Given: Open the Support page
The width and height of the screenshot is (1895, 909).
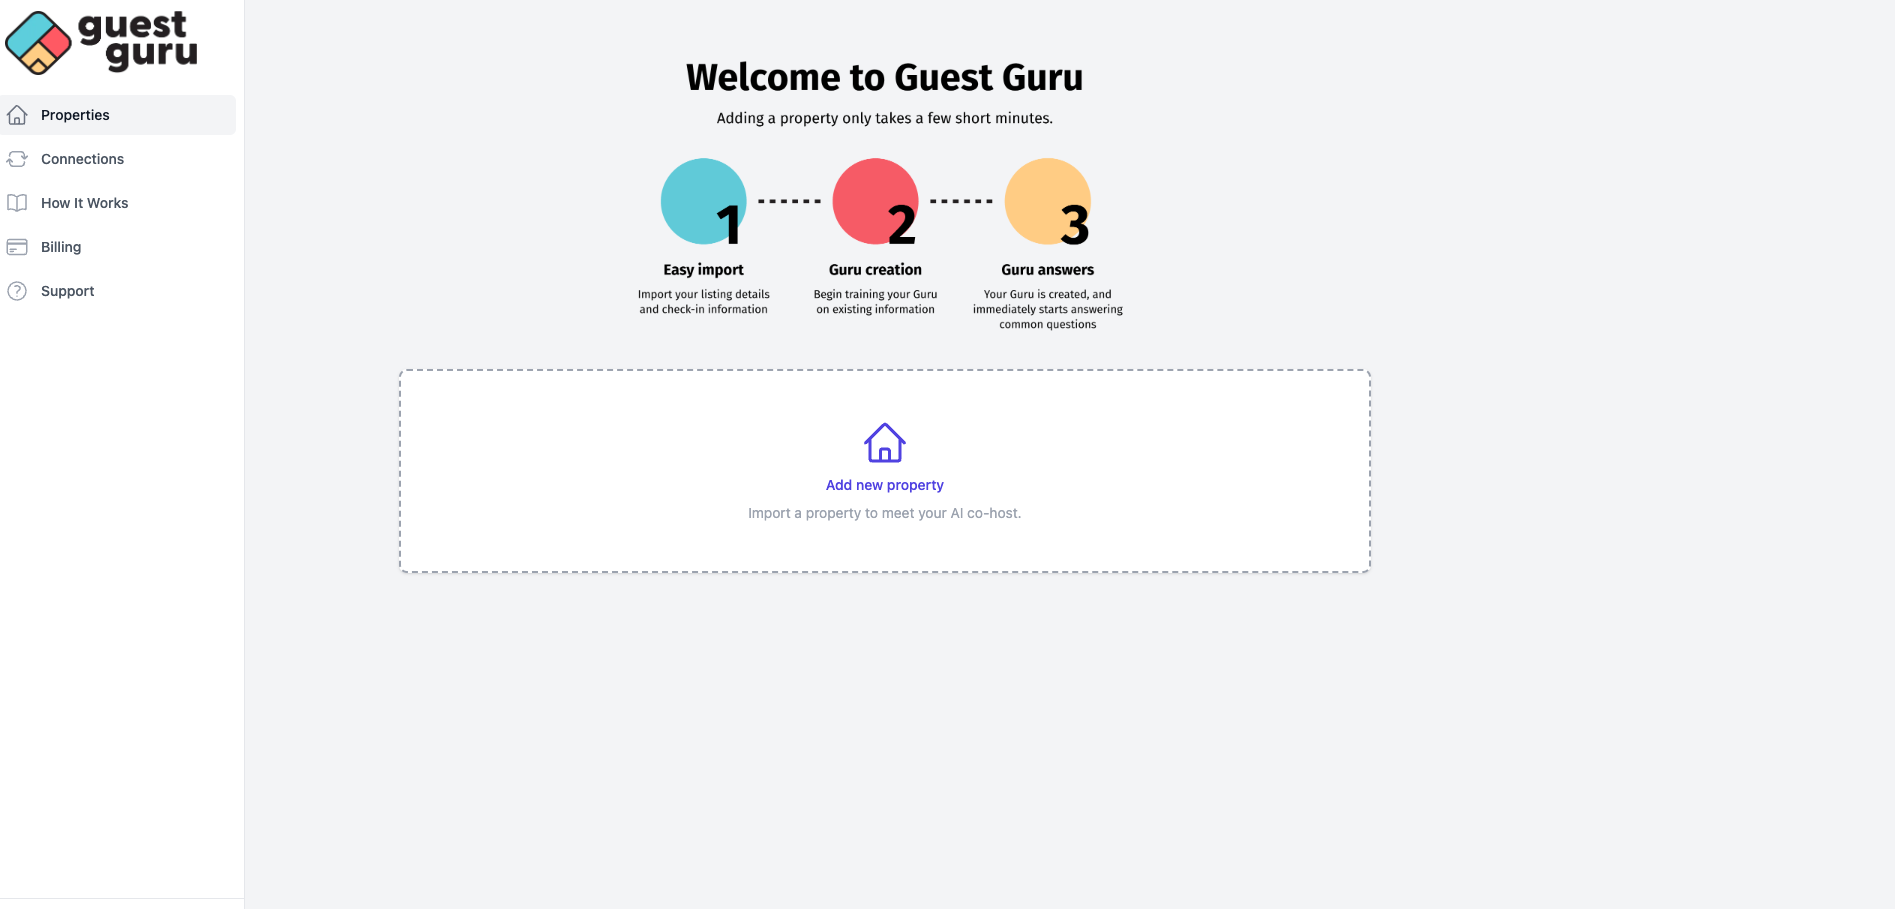Looking at the screenshot, I should pyautogui.click(x=118, y=291).
